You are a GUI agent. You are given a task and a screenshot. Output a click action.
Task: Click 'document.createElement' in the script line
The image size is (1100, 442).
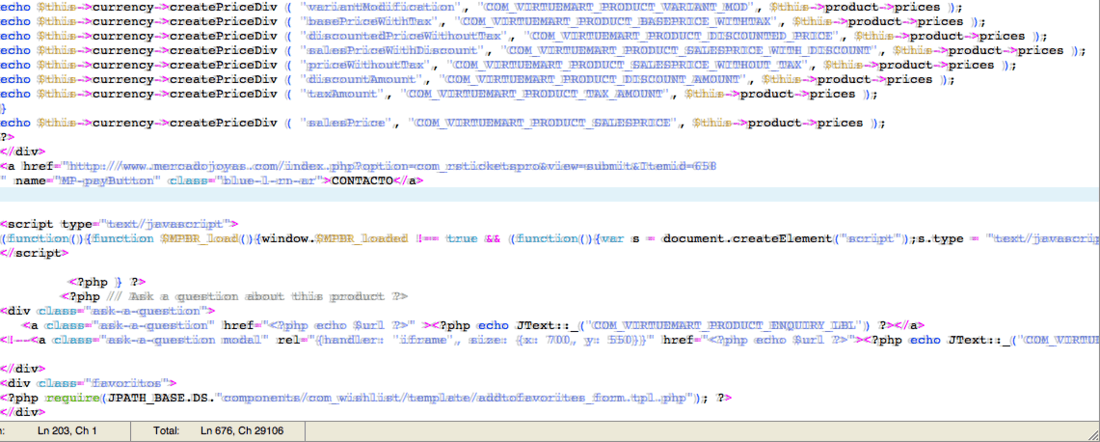[x=747, y=239]
